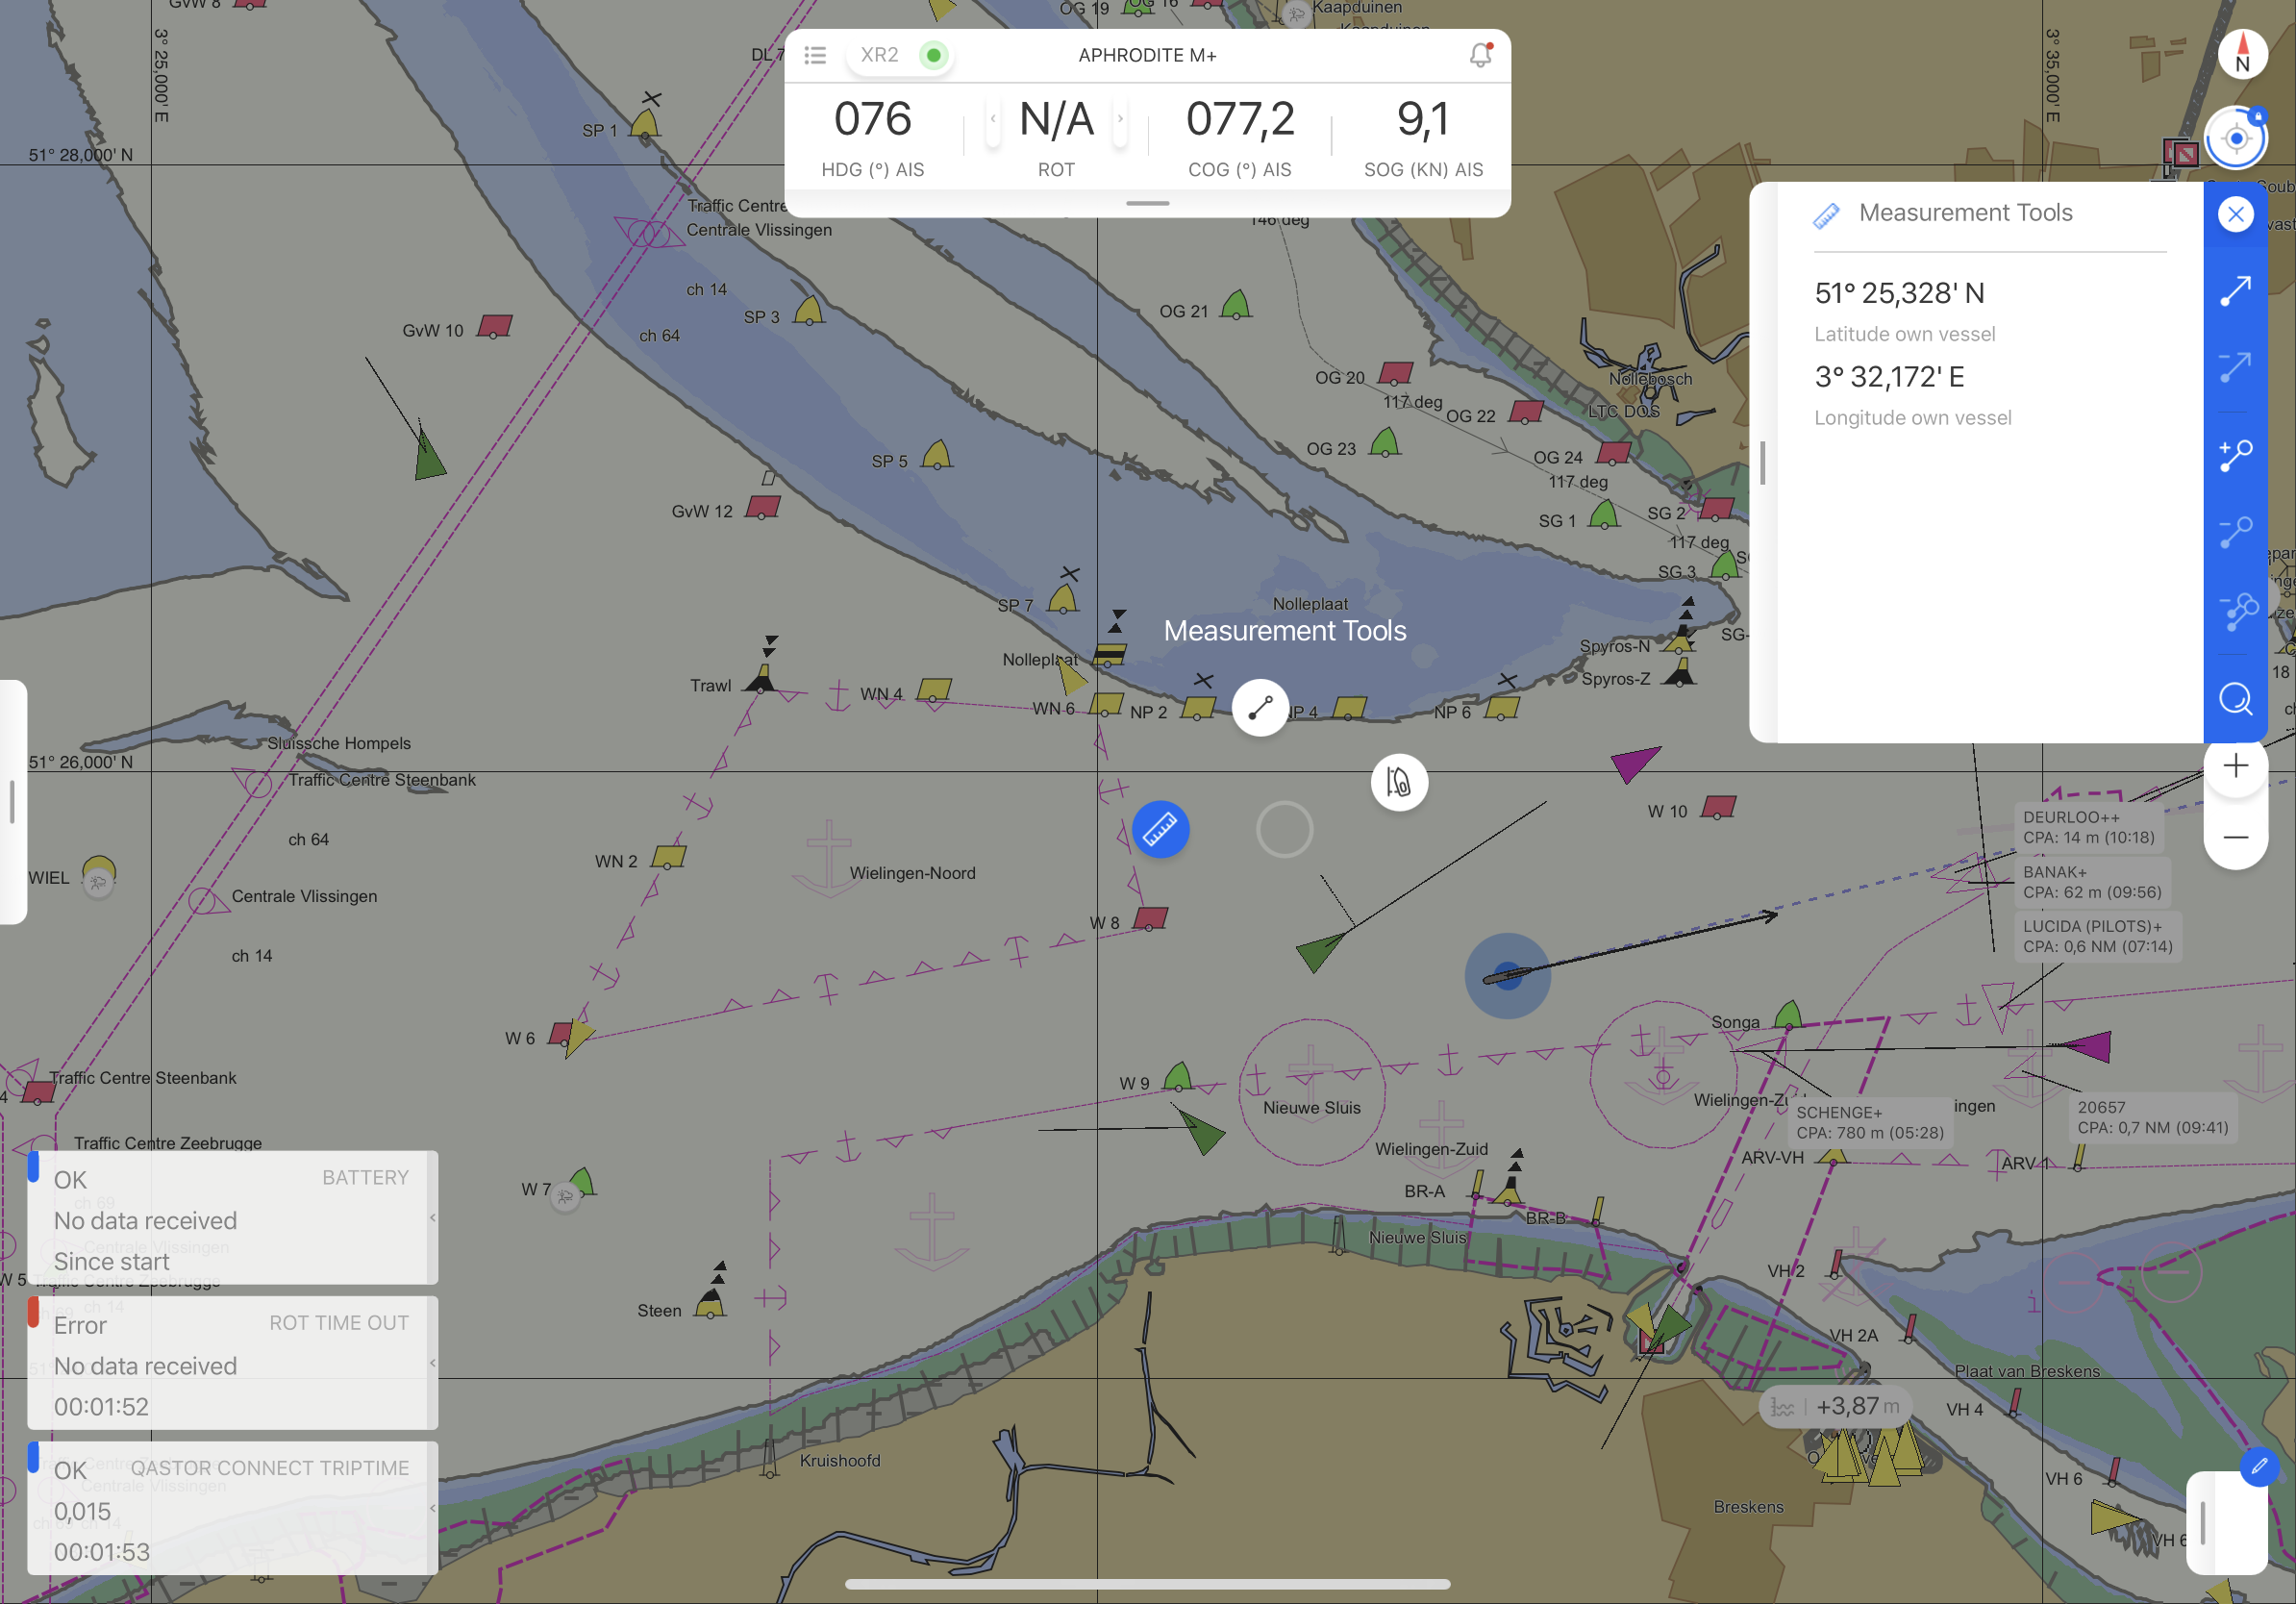
Task: Reset map to north-up compass
Action: 2241,54
